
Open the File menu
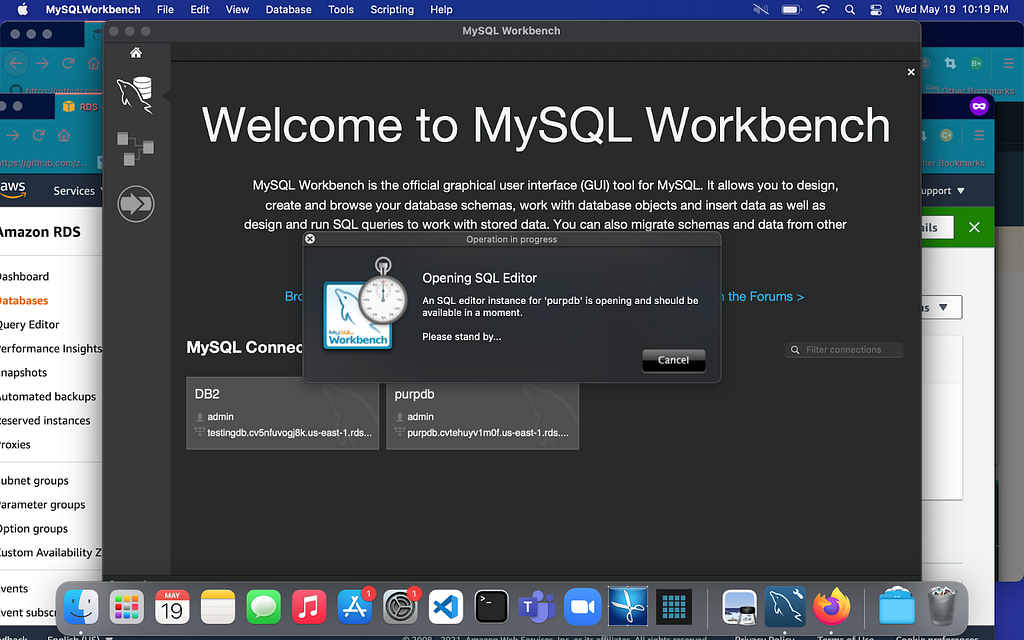tap(165, 9)
